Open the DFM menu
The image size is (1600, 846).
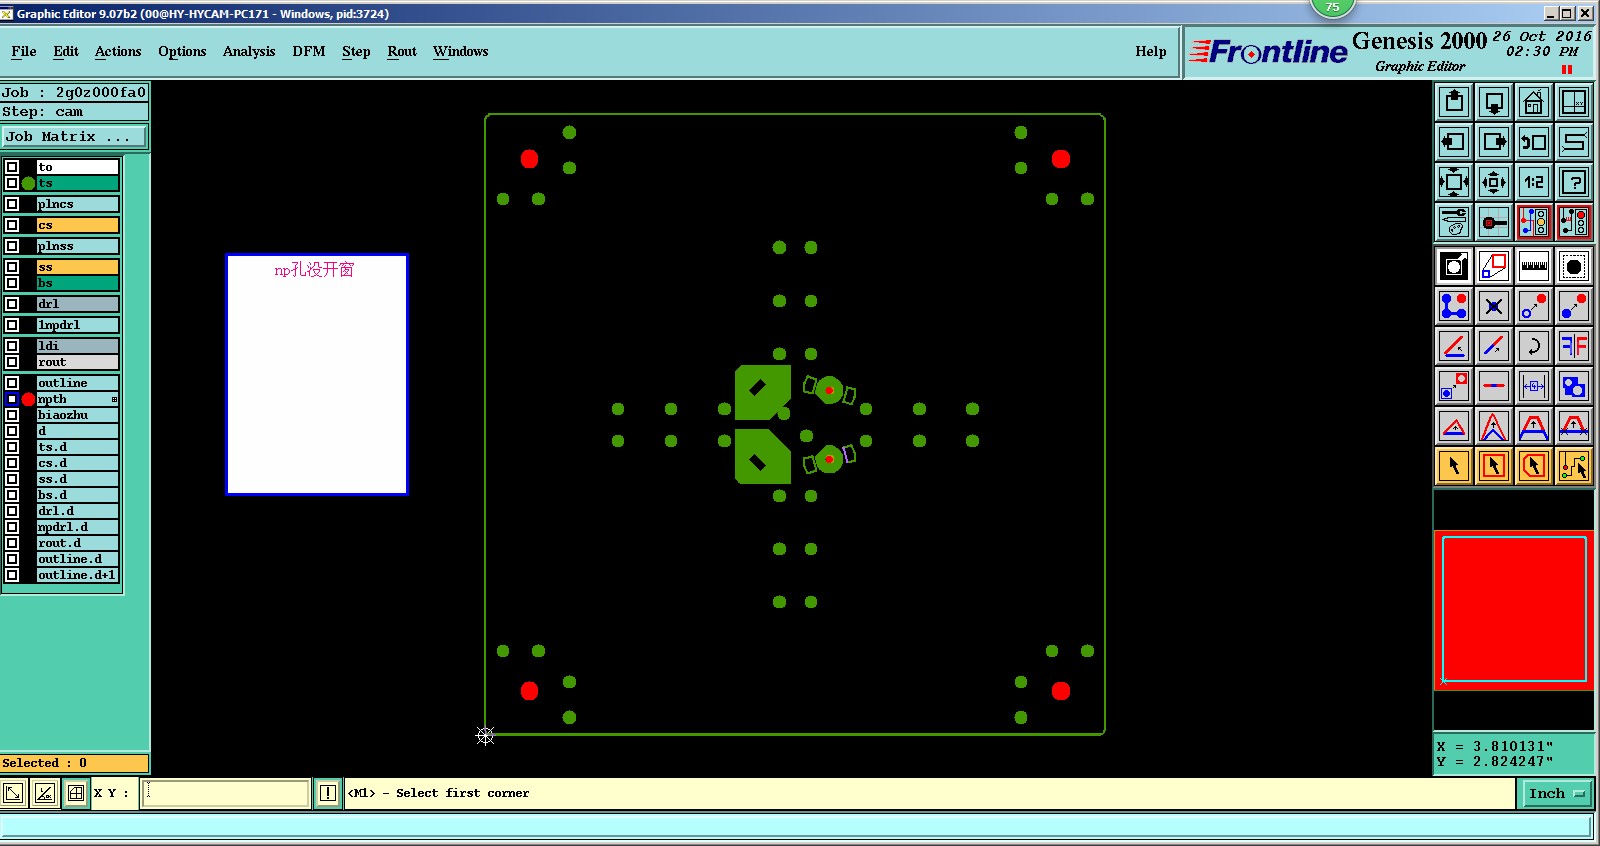pyautogui.click(x=309, y=51)
